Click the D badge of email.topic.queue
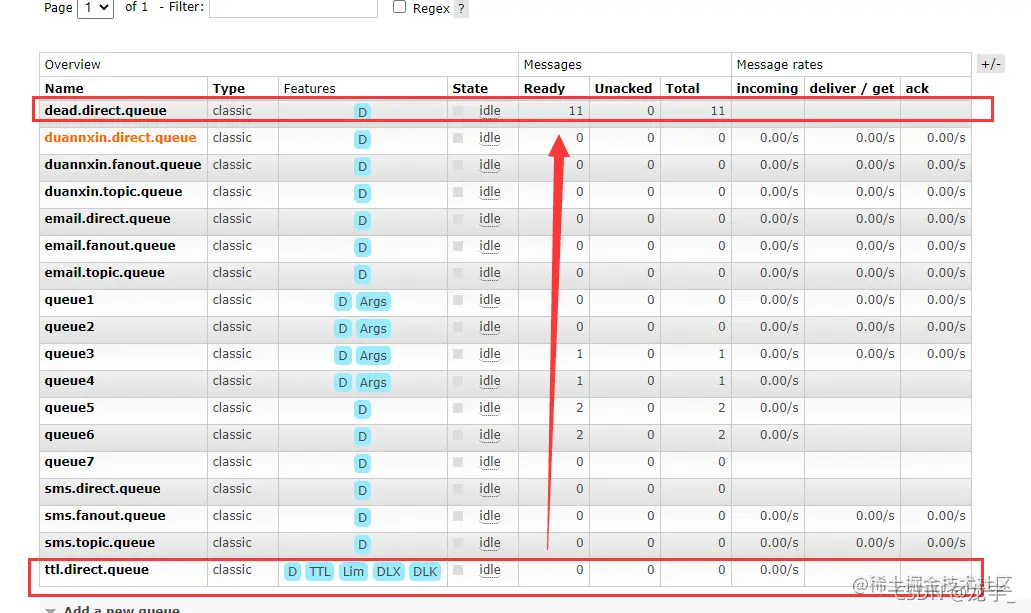 click(x=362, y=274)
